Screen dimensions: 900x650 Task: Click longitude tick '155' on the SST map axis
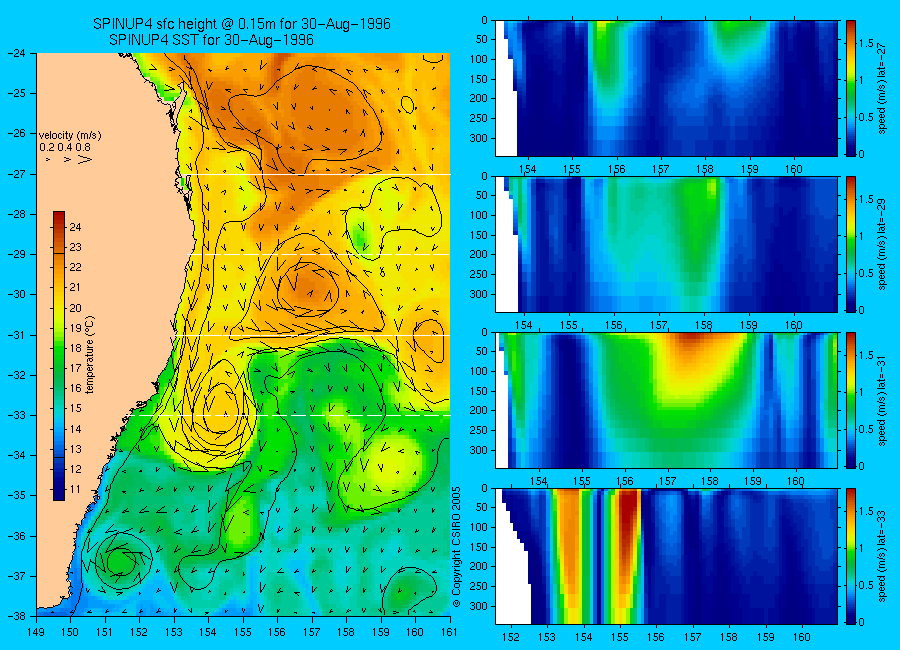243,633
